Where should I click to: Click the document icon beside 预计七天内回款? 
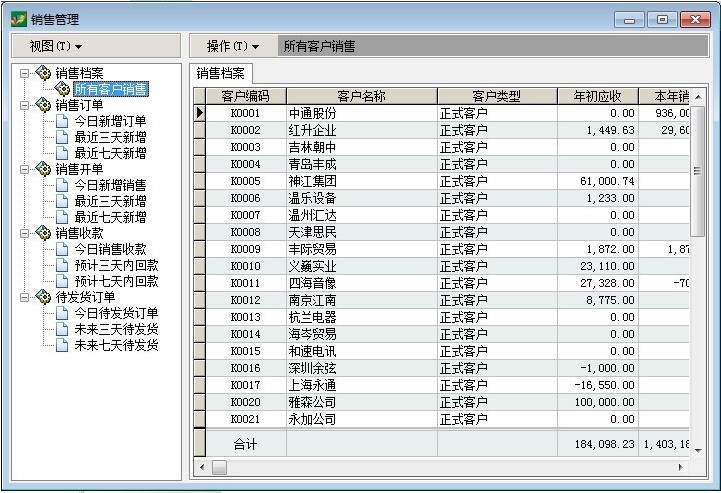(x=62, y=281)
